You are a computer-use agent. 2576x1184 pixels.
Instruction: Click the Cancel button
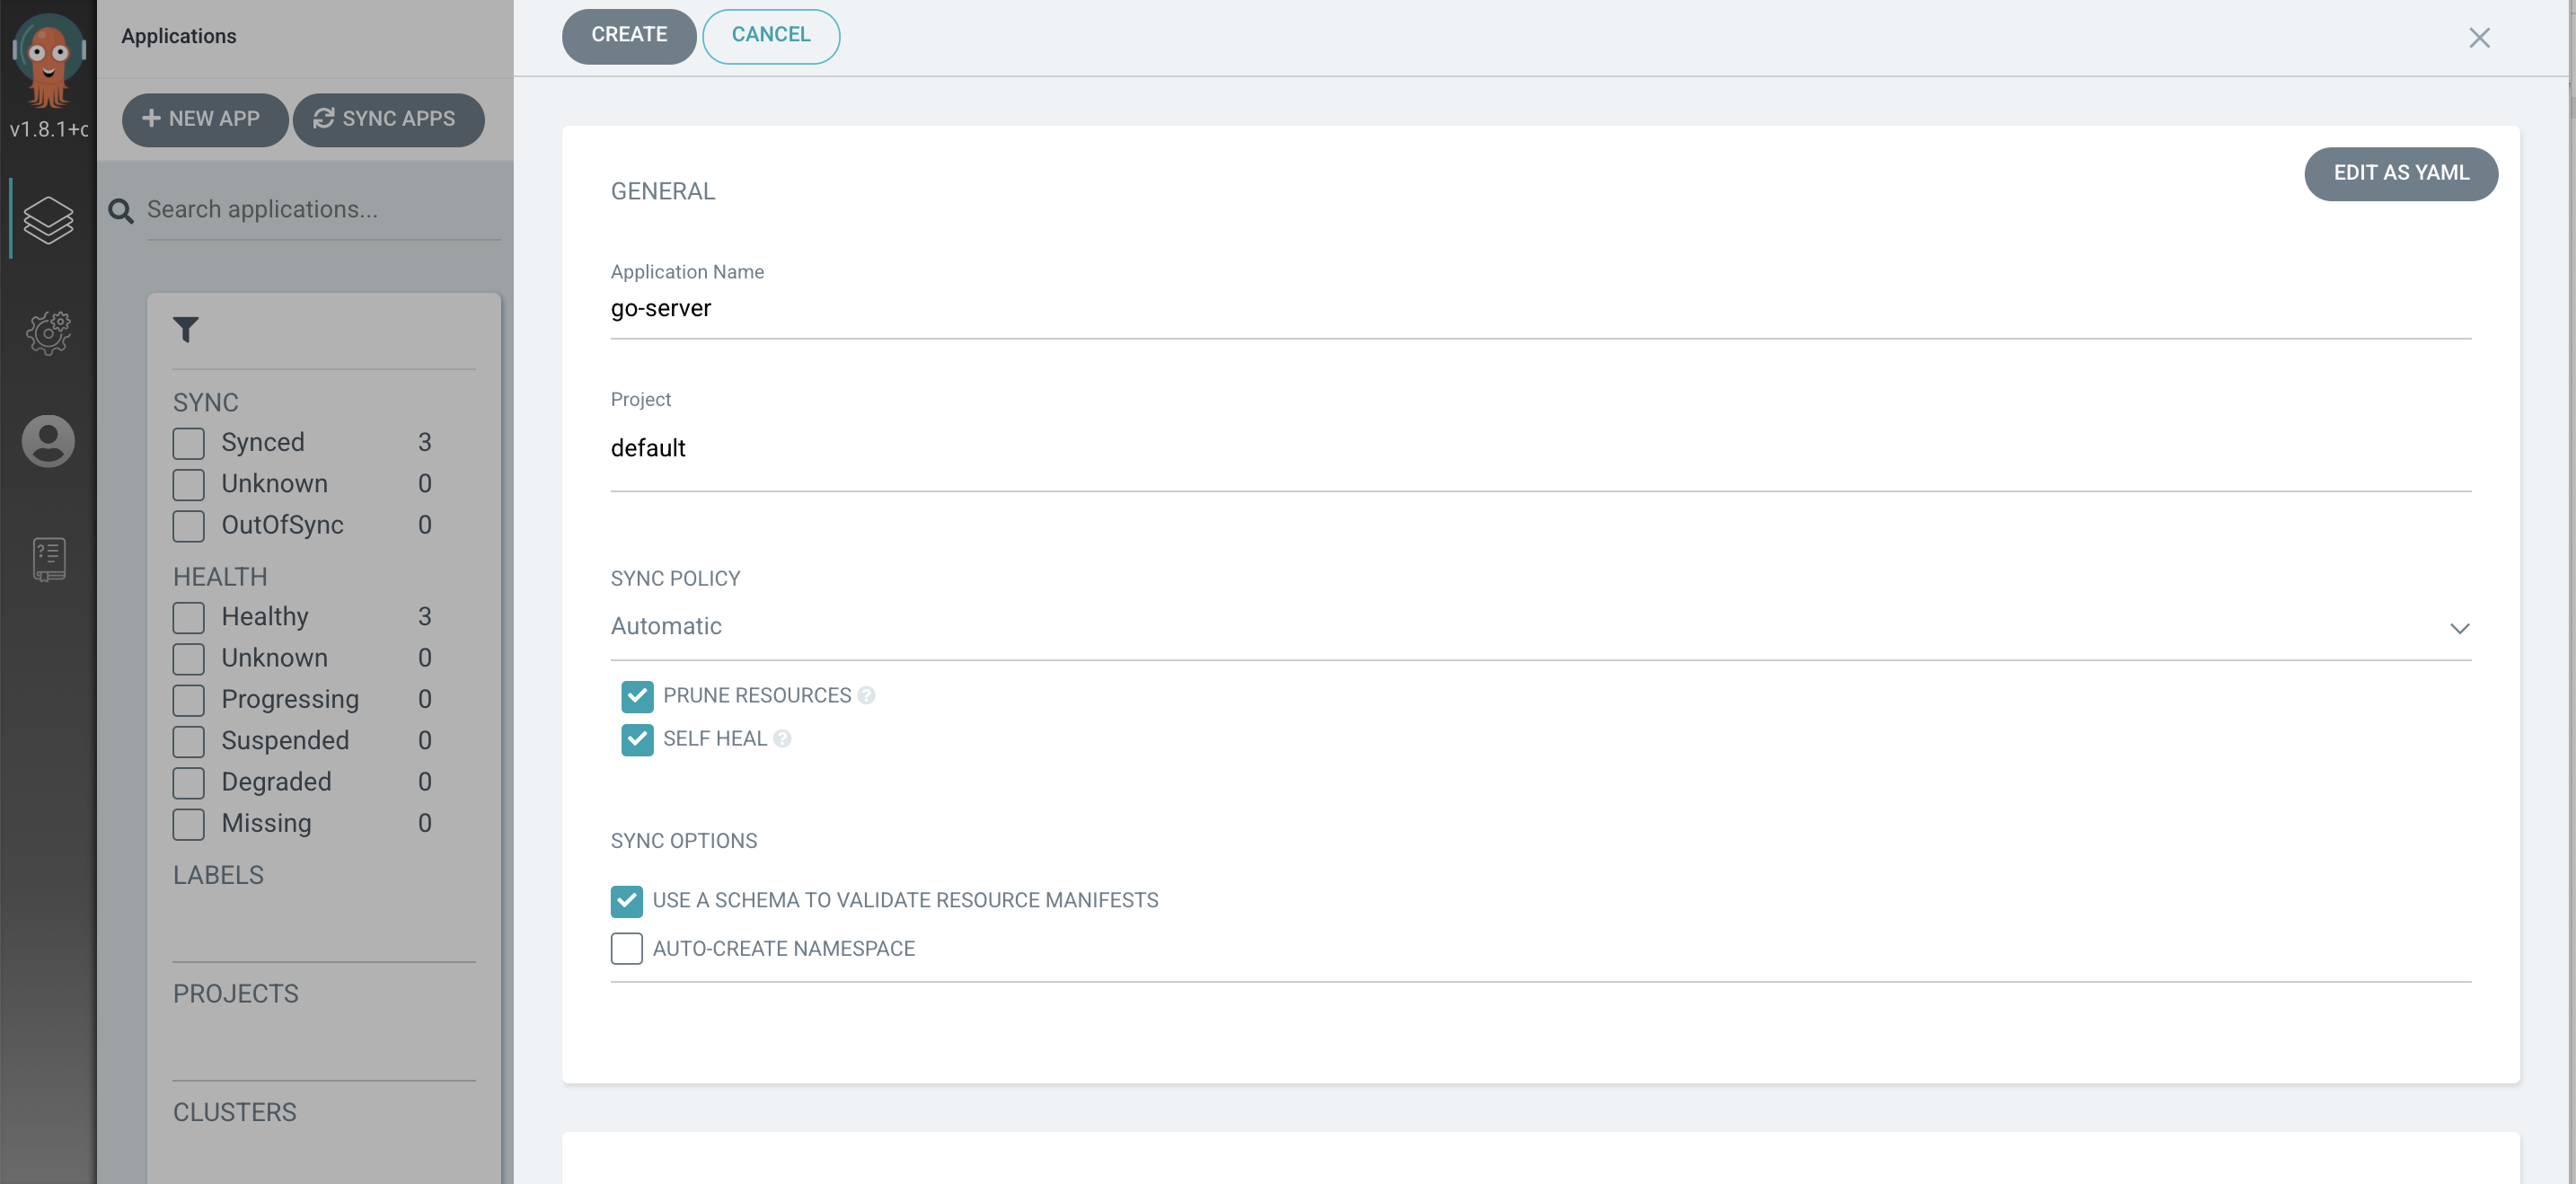pyautogui.click(x=770, y=35)
